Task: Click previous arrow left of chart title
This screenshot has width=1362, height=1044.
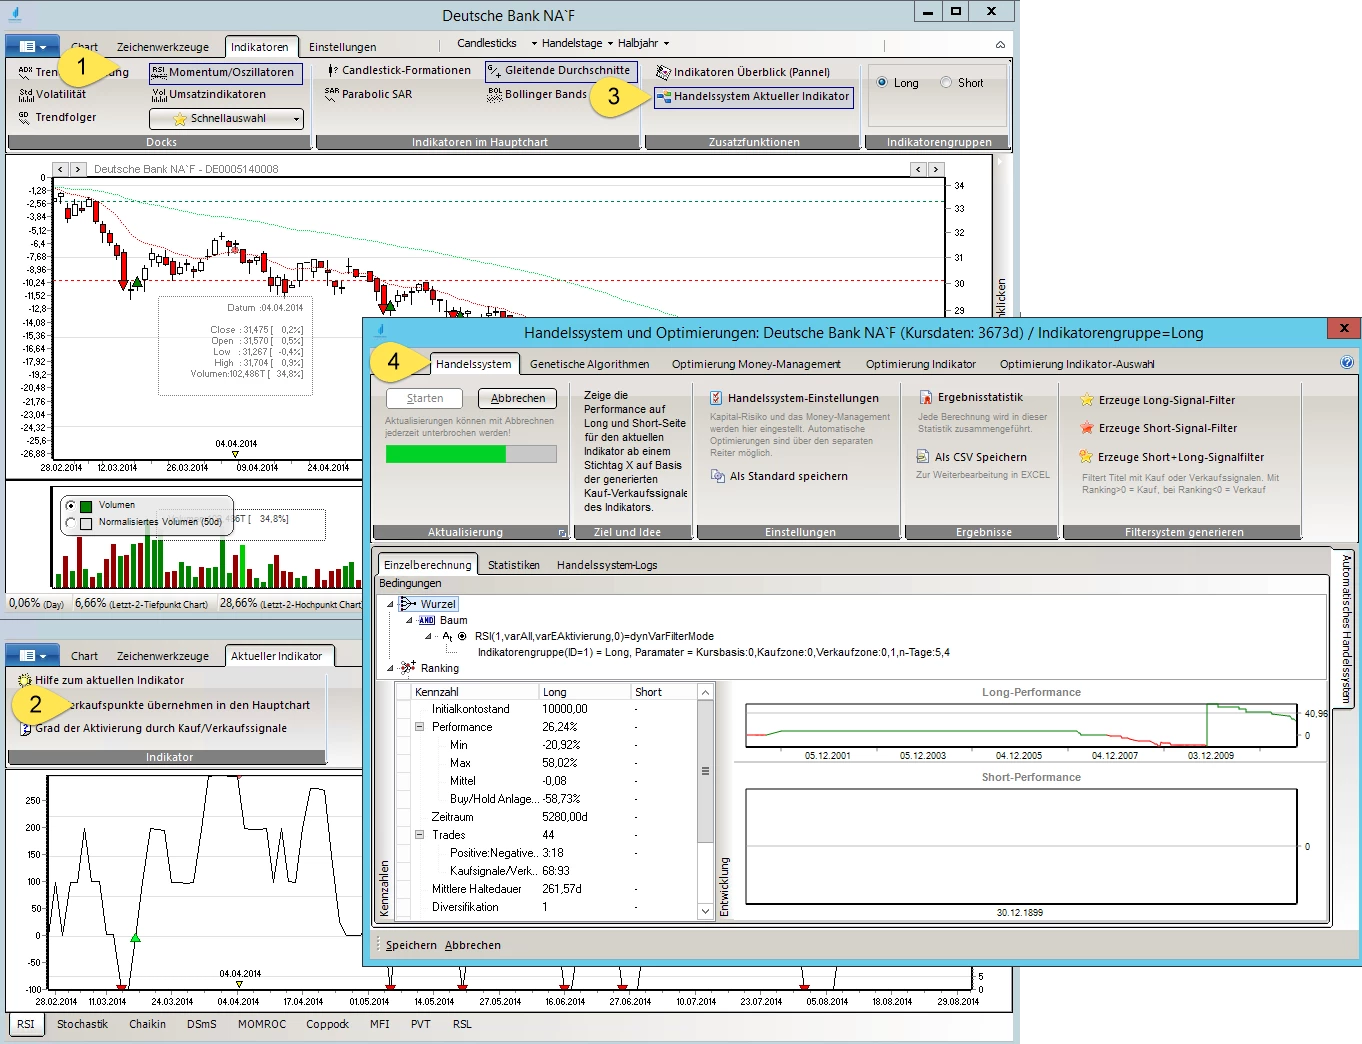Action: (x=61, y=169)
